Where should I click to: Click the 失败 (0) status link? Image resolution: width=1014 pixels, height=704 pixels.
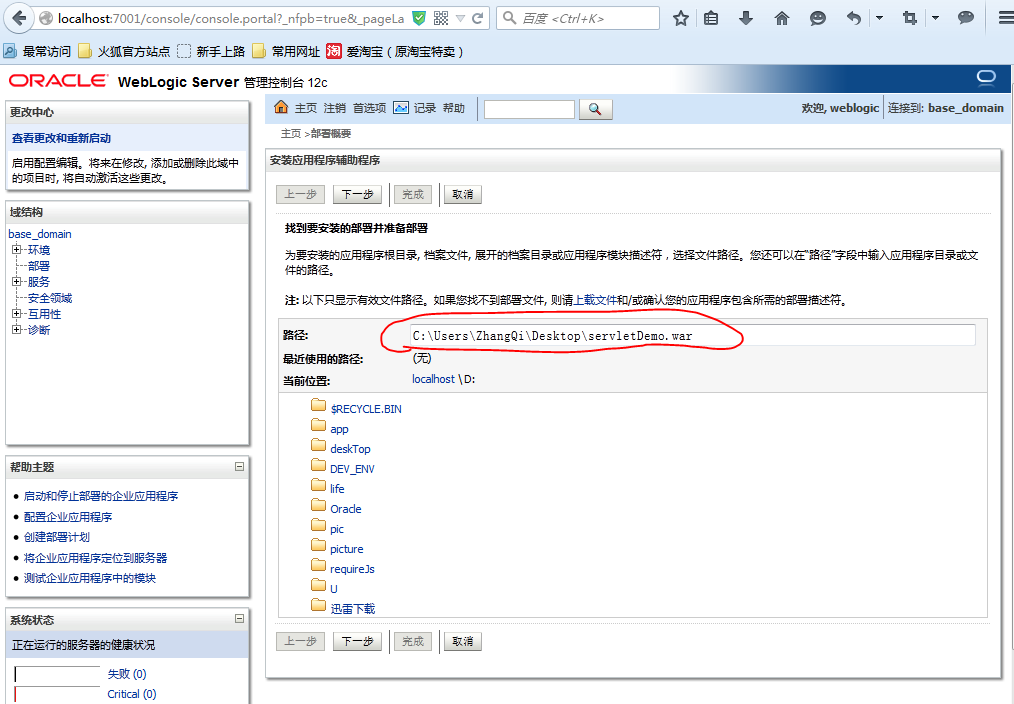pos(127,674)
